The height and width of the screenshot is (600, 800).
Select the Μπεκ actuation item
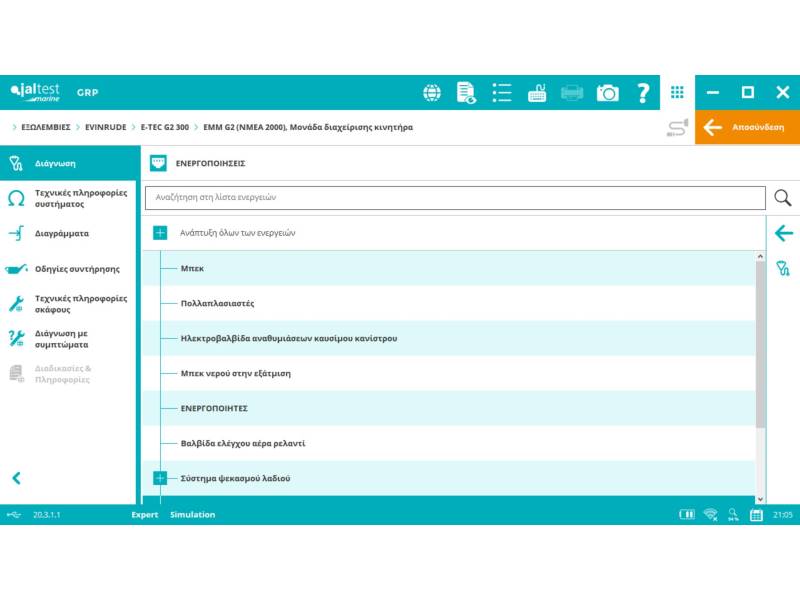(x=192, y=268)
